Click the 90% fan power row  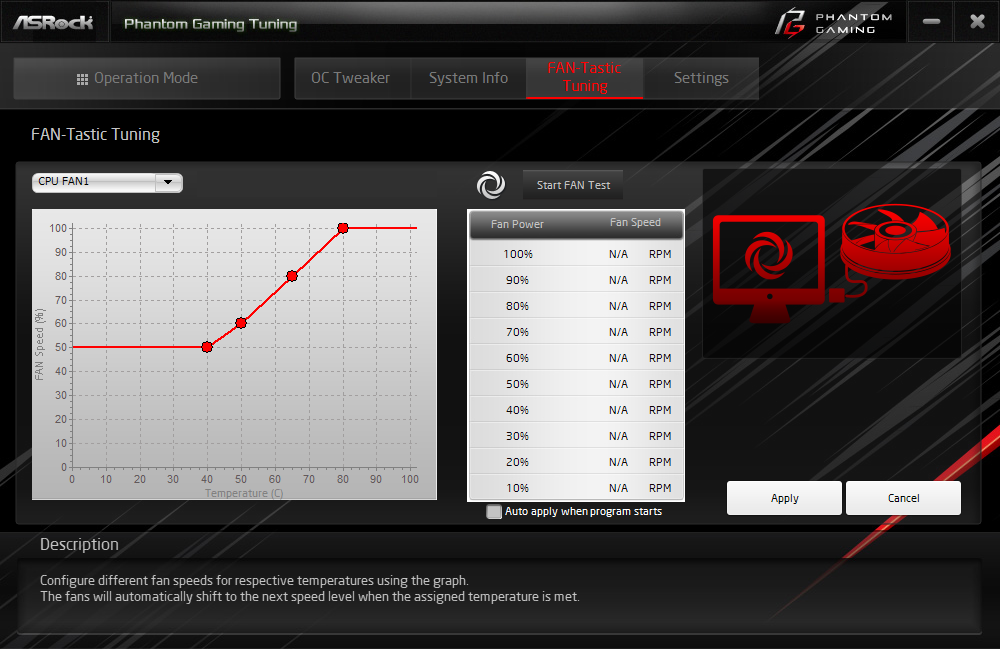tap(577, 280)
